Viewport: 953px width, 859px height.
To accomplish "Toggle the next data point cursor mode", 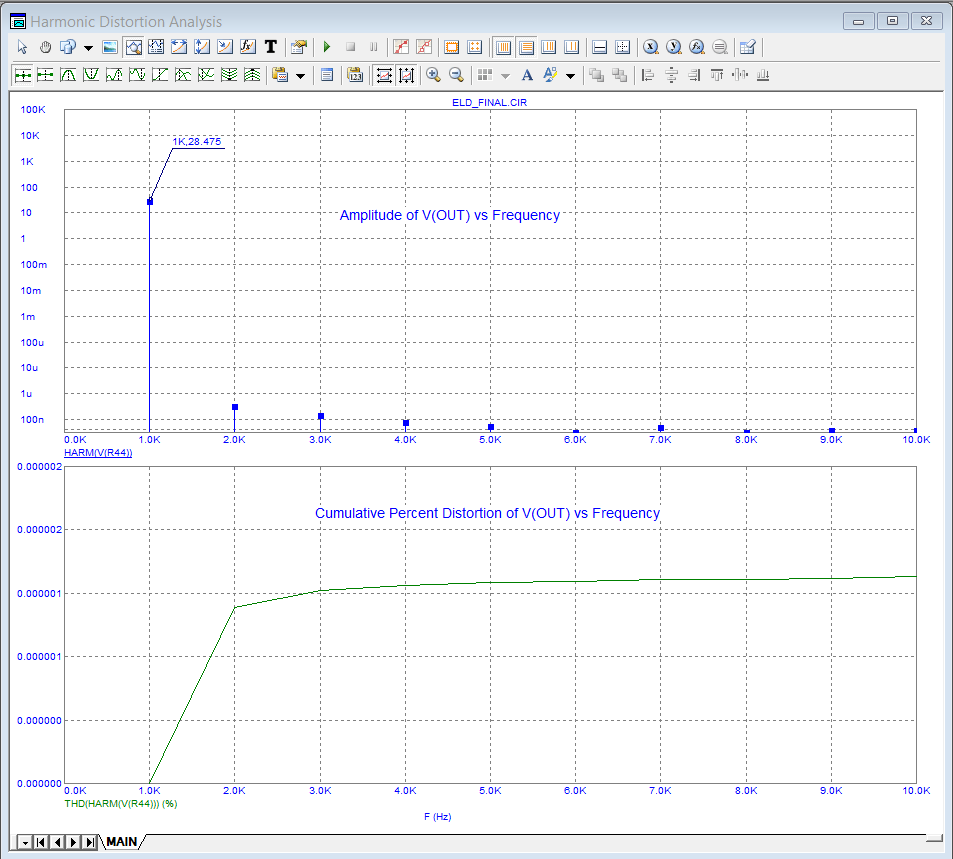I will pyautogui.click(x=22, y=75).
